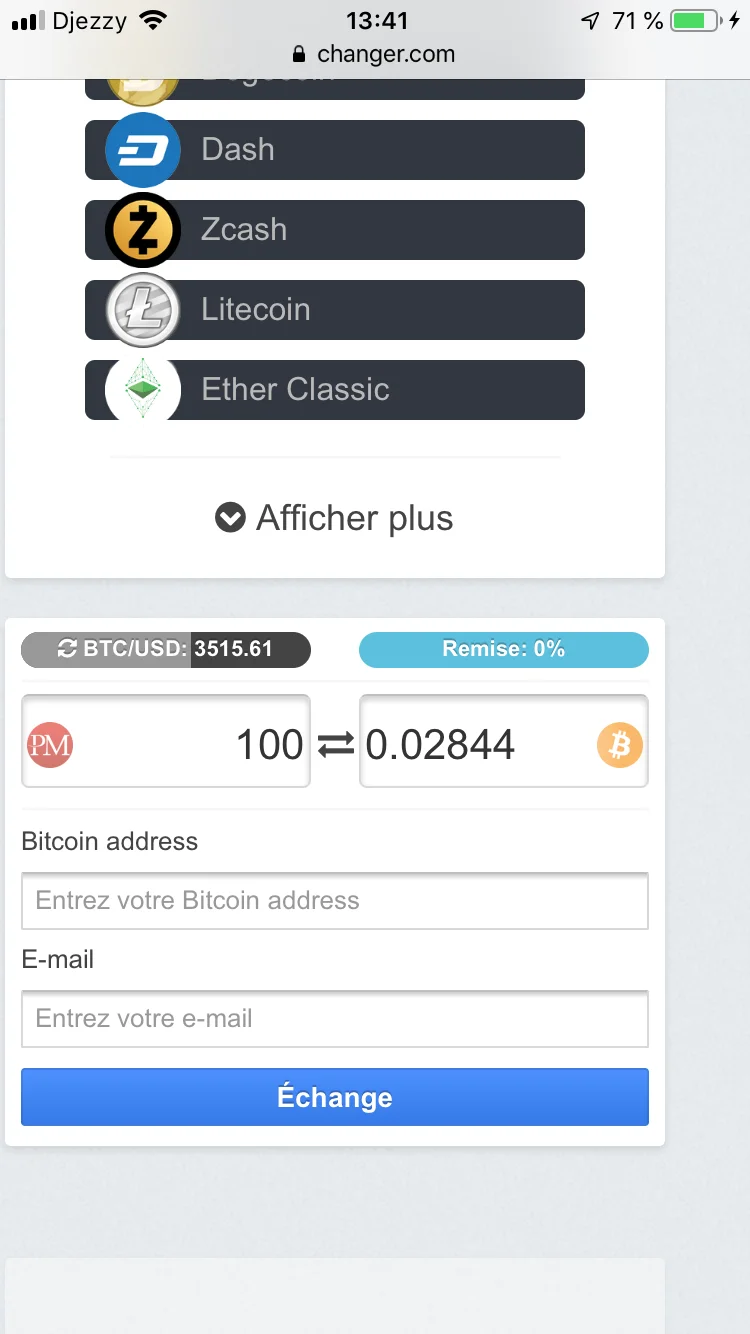This screenshot has width=750, height=1334.
Task: Expand list with Afficher plus
Action: click(x=354, y=518)
